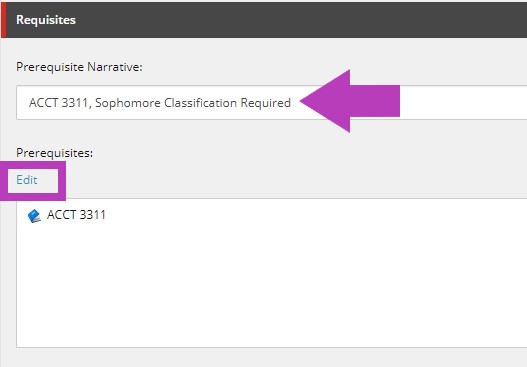Focus the Prerequisite Narrative text field
This screenshot has width=527, height=367.
click(x=272, y=103)
